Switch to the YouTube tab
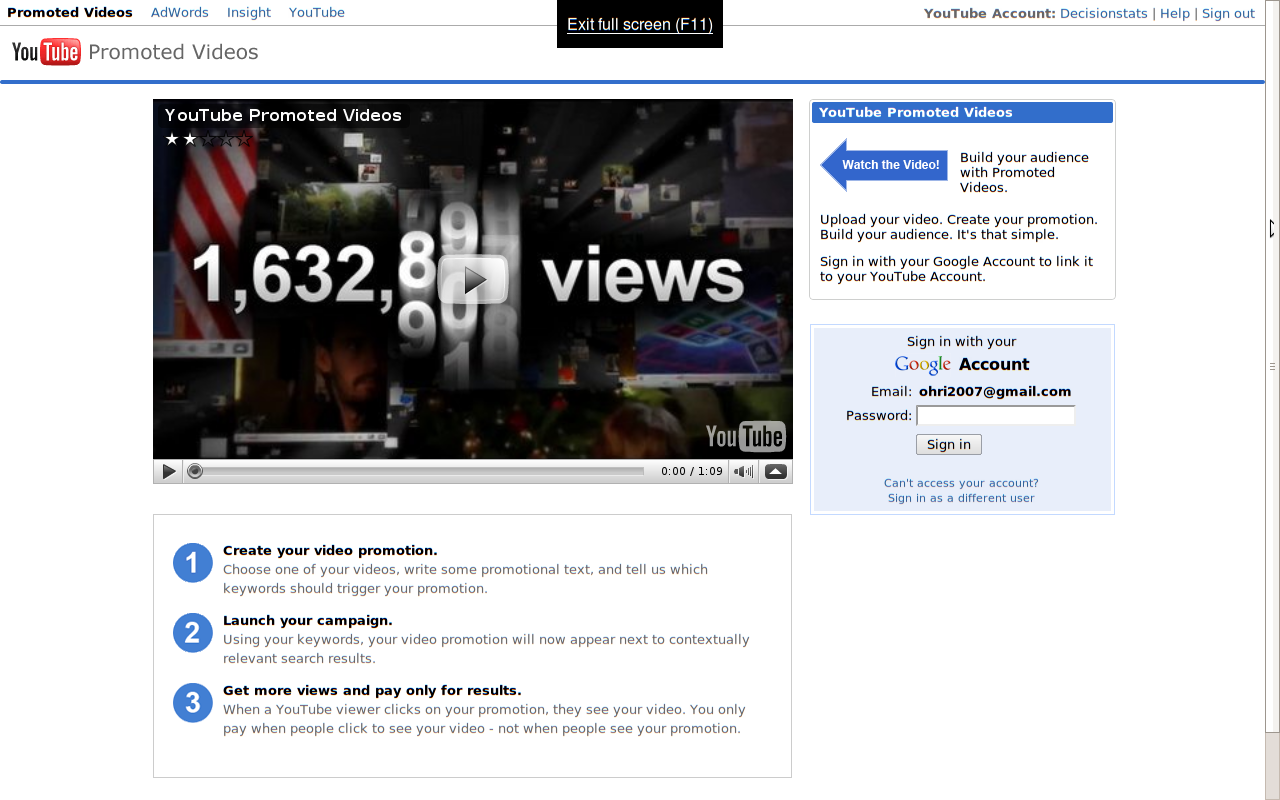This screenshot has width=1280, height=800. pyautogui.click(x=317, y=13)
